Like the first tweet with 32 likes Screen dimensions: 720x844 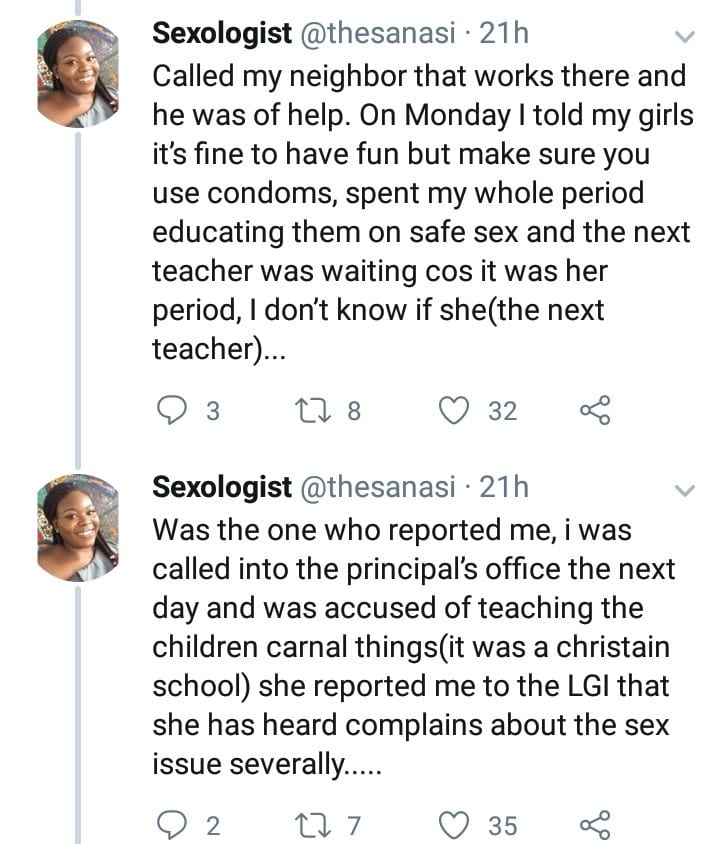(x=457, y=411)
